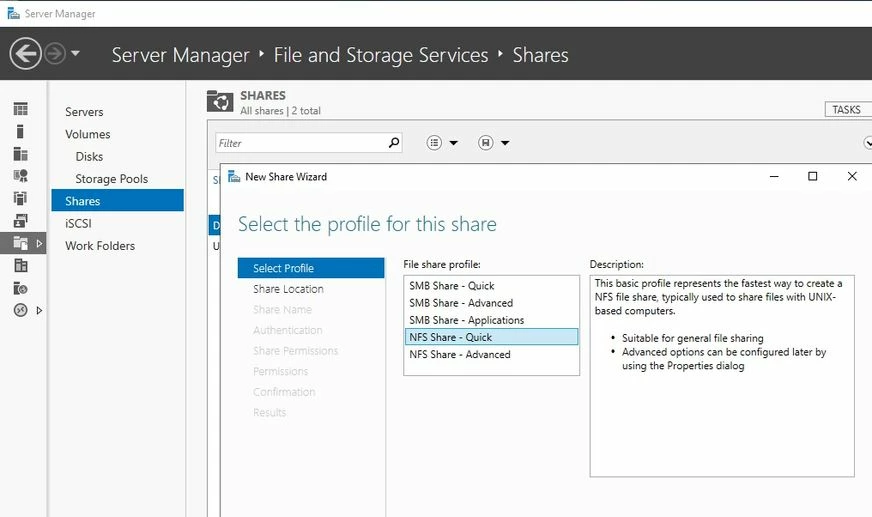Click the back navigation arrow
872x517 pixels.
25,54
